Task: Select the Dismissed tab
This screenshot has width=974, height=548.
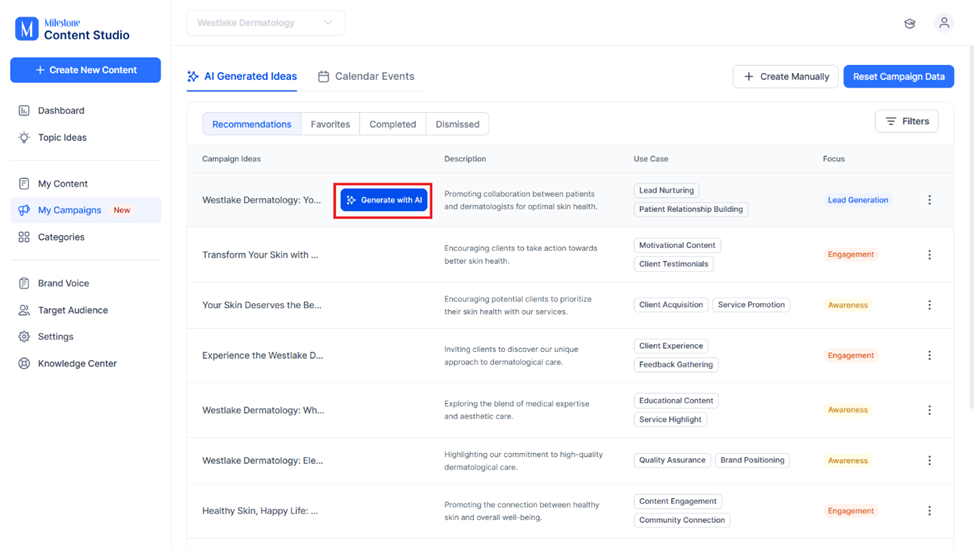Action: click(x=457, y=124)
